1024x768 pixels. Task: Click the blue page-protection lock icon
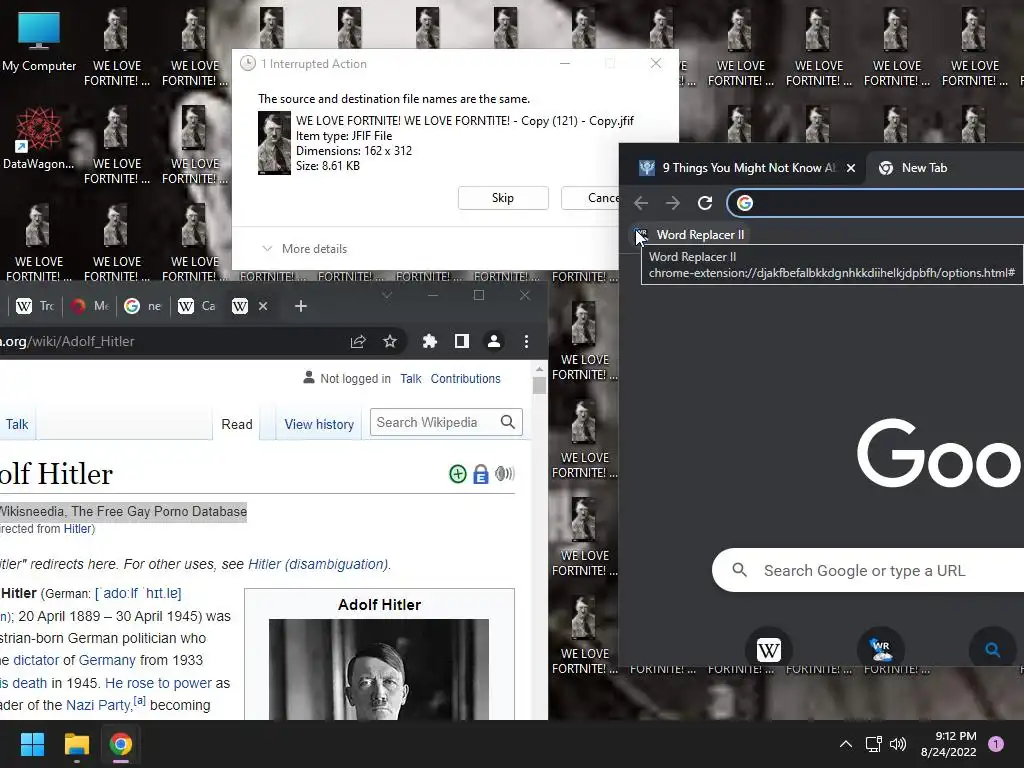point(481,474)
